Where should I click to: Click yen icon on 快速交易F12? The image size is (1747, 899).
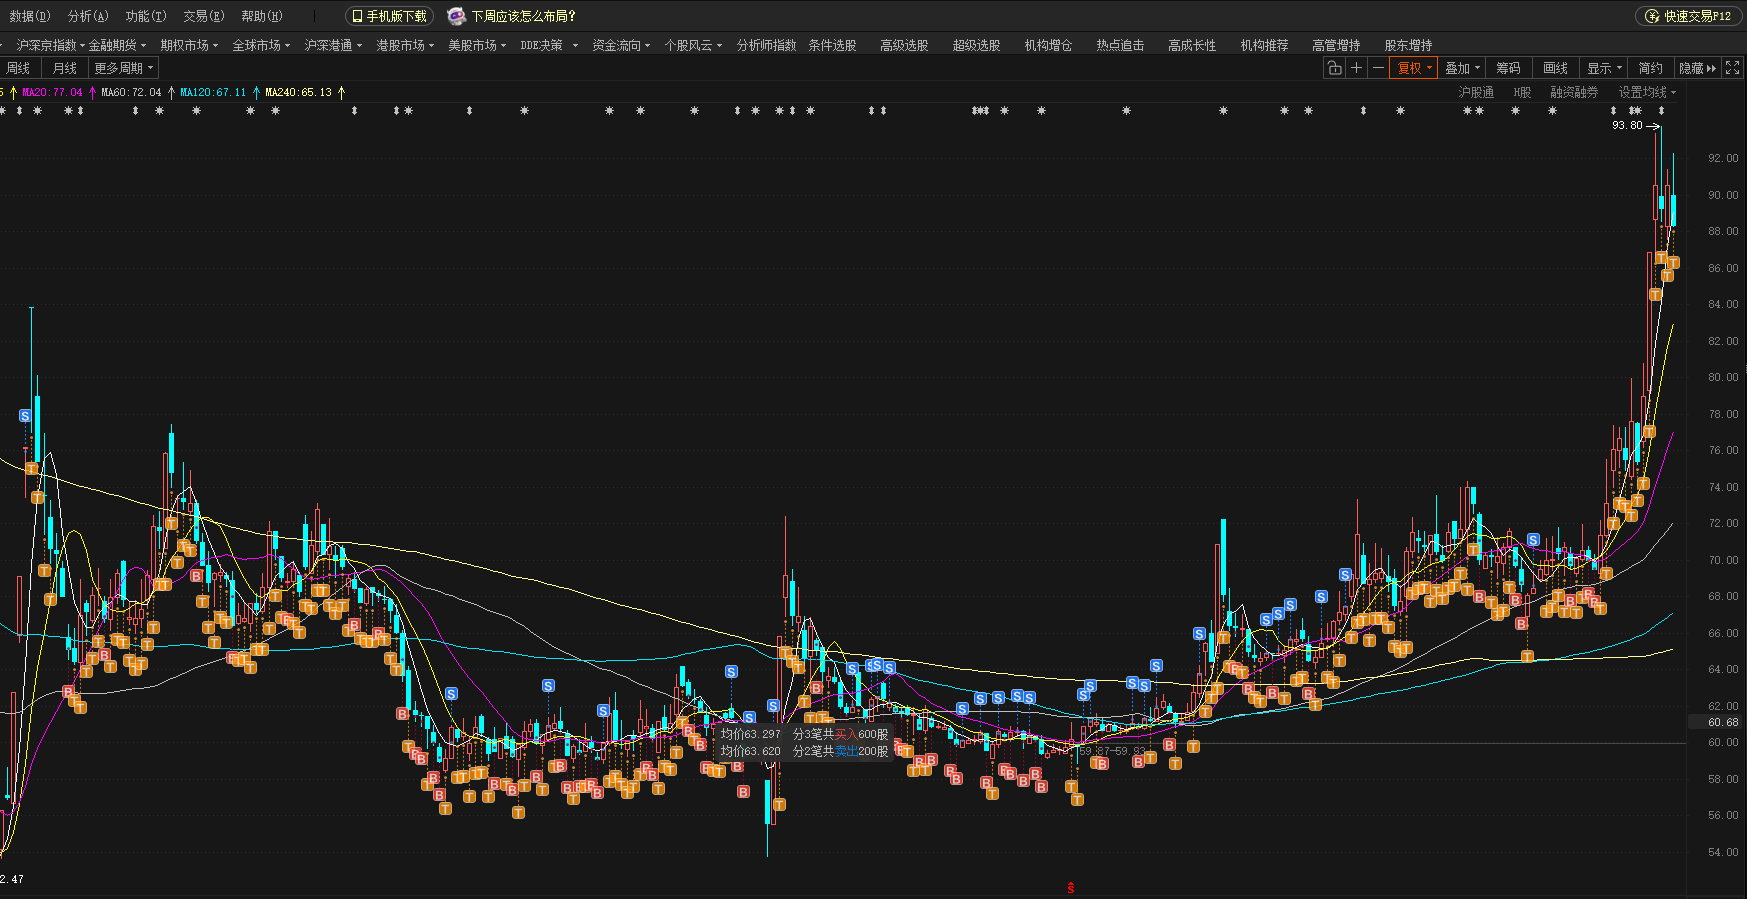point(1652,16)
